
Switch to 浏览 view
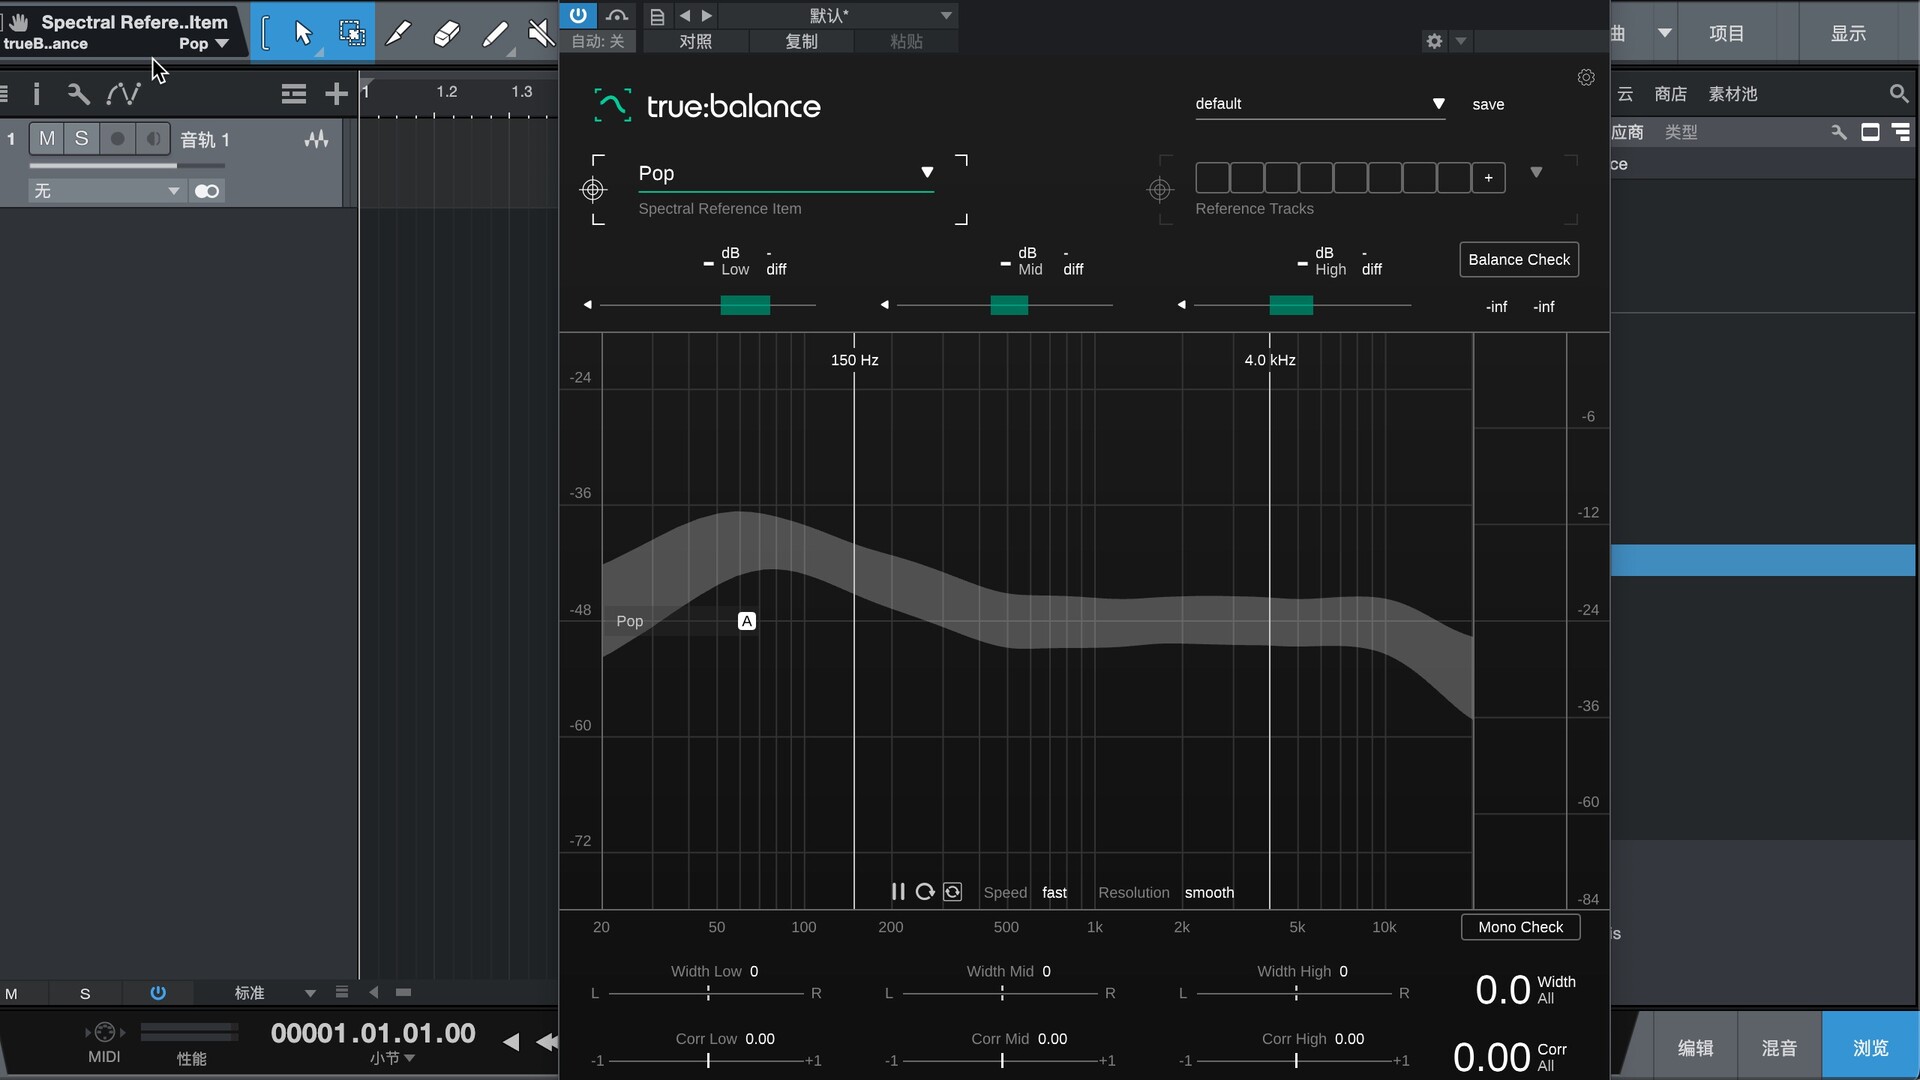tap(1870, 1047)
